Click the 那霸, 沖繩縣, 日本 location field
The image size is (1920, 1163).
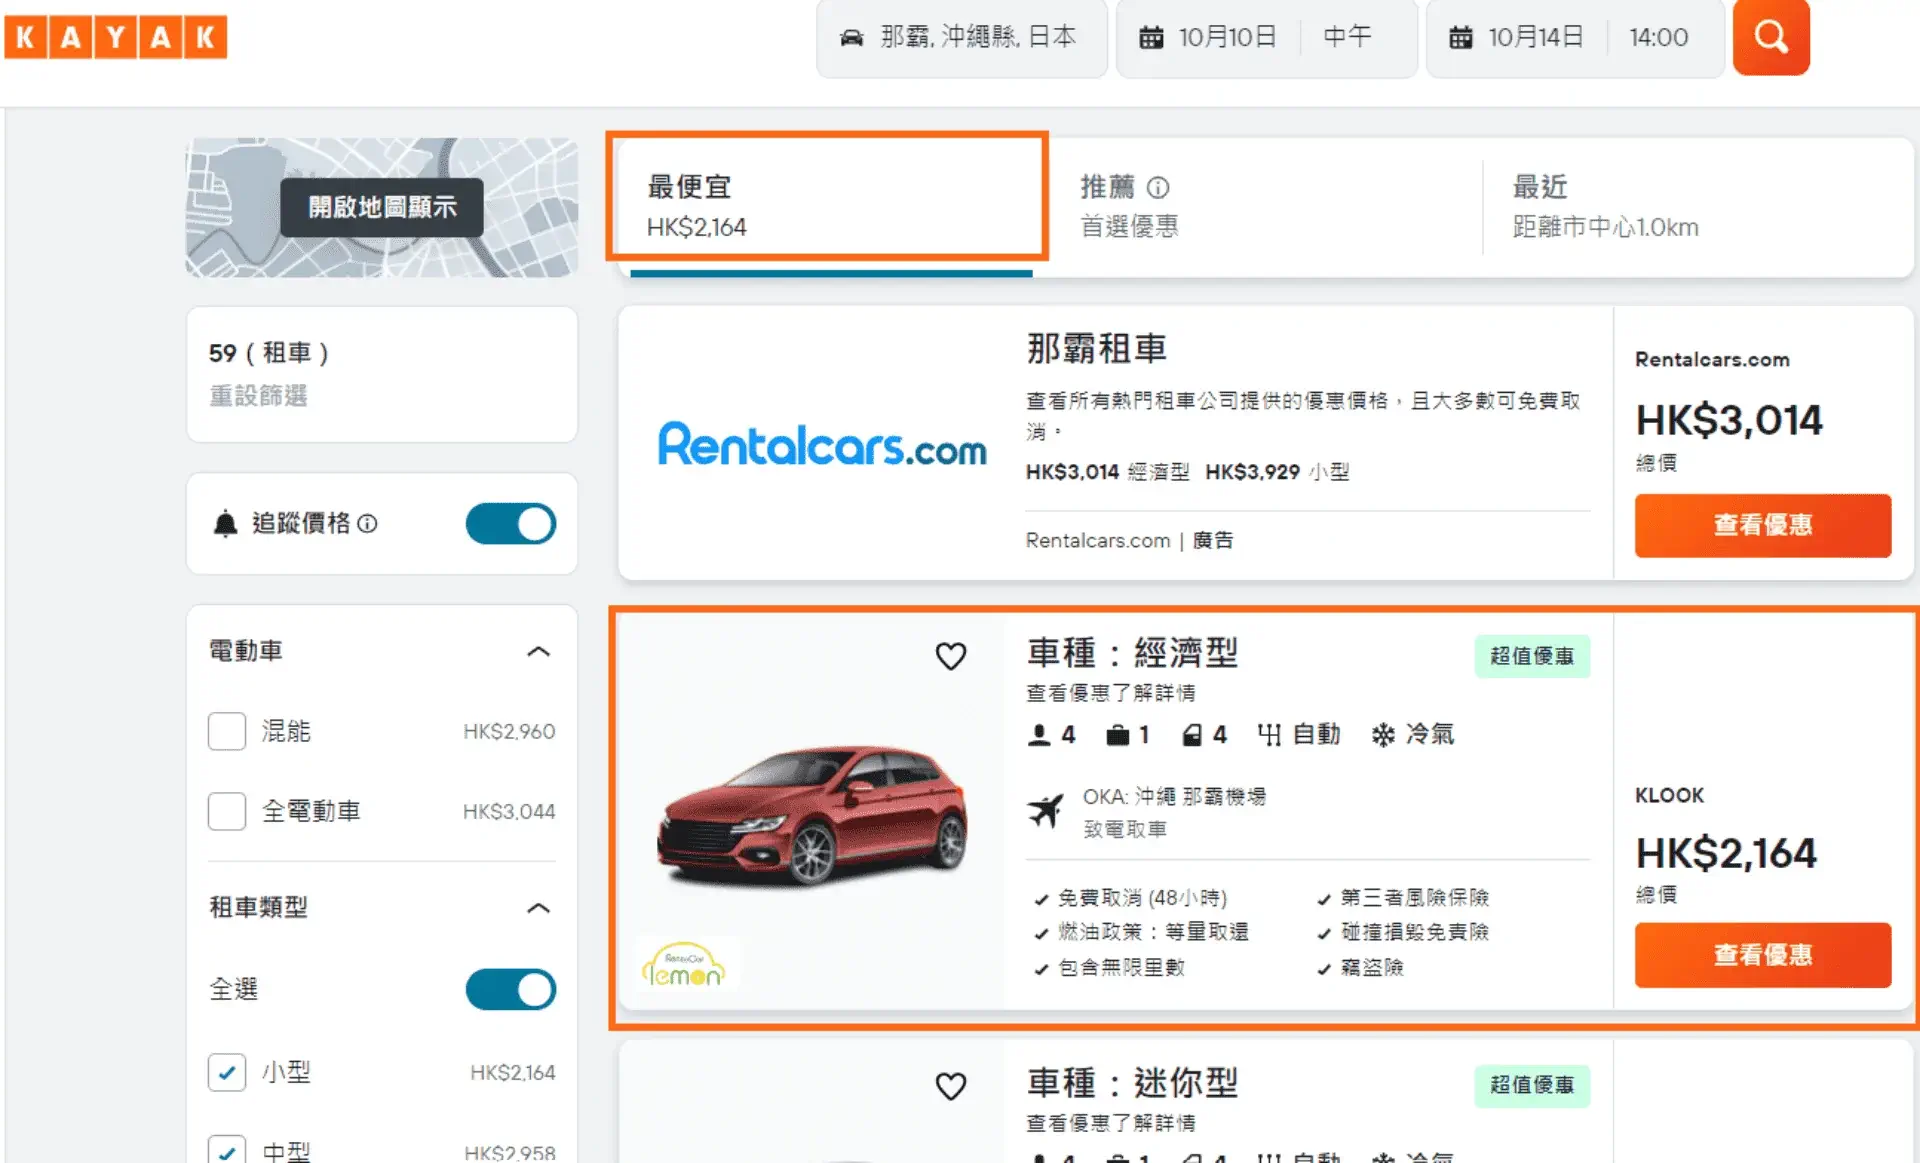(x=962, y=38)
